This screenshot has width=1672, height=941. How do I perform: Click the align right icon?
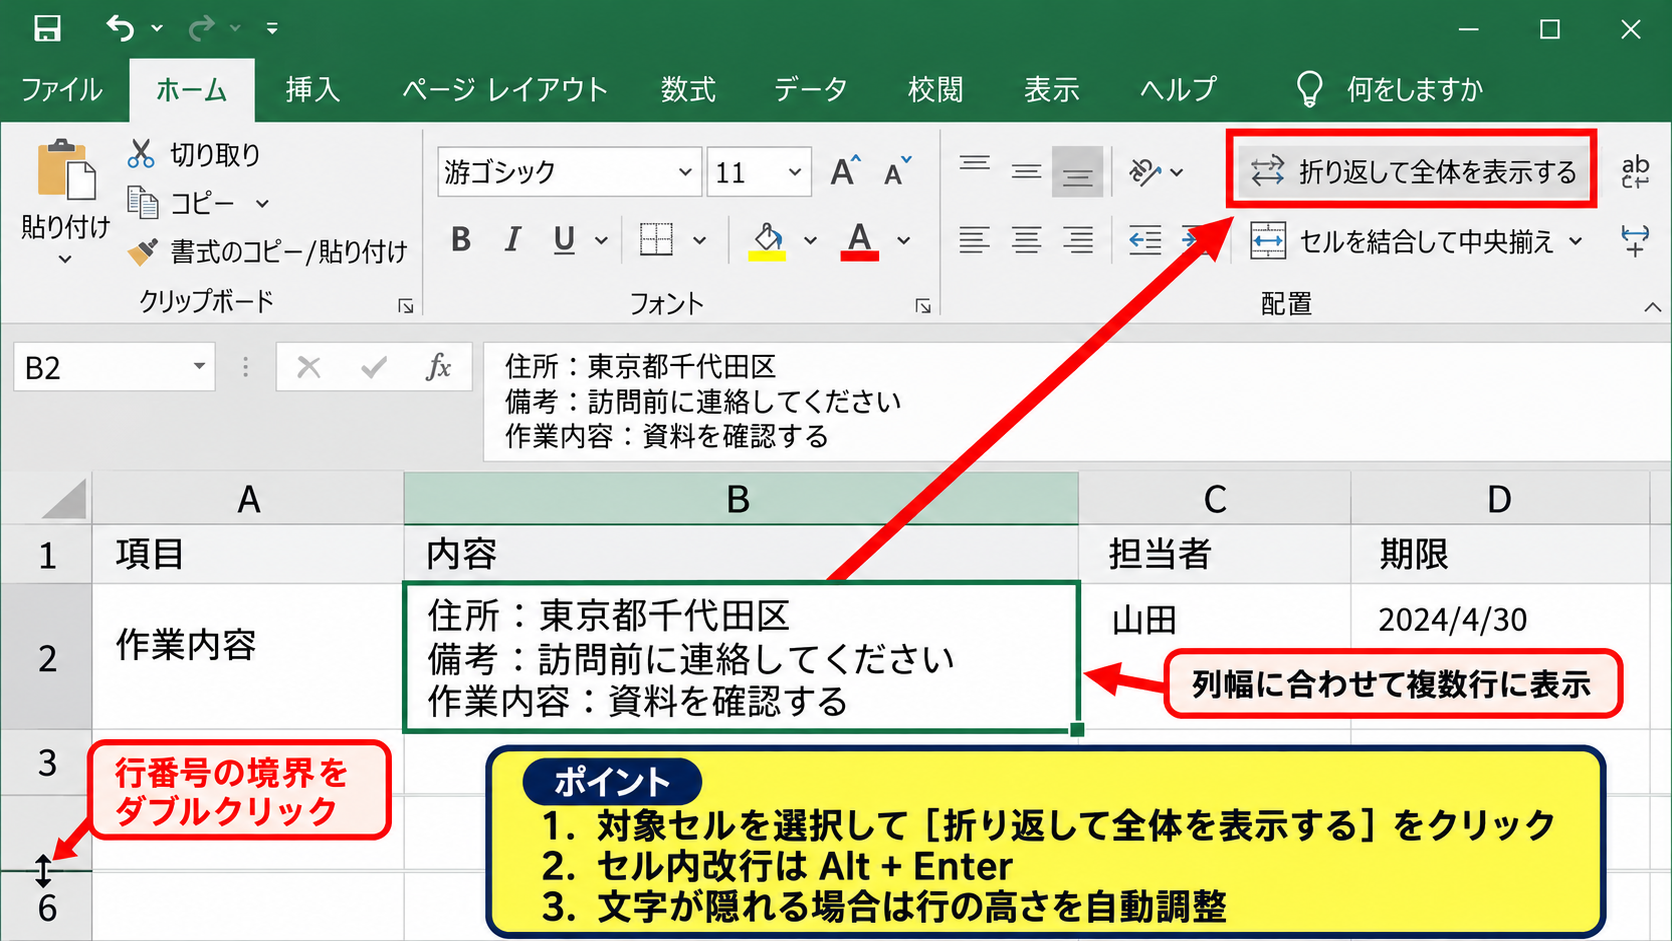tap(1078, 240)
